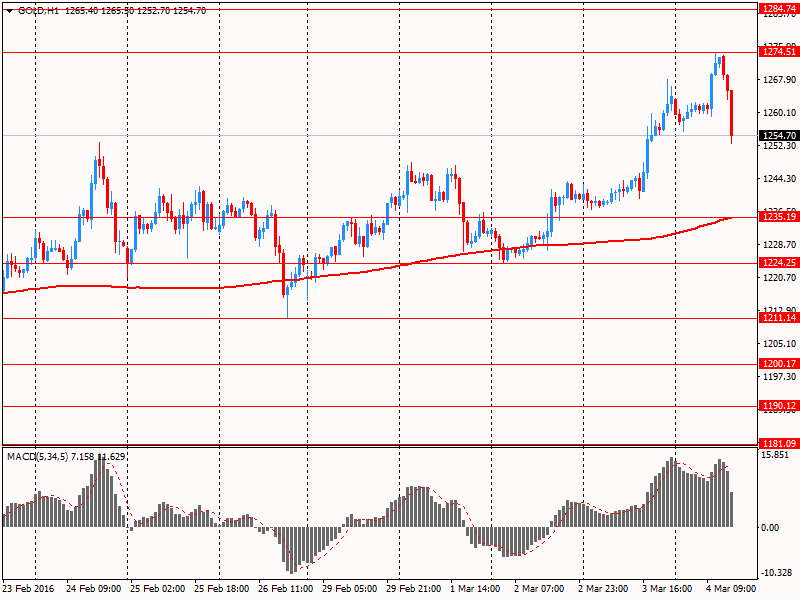
Task: Click the 24 Feb 09:00 time label
Action: [95, 589]
